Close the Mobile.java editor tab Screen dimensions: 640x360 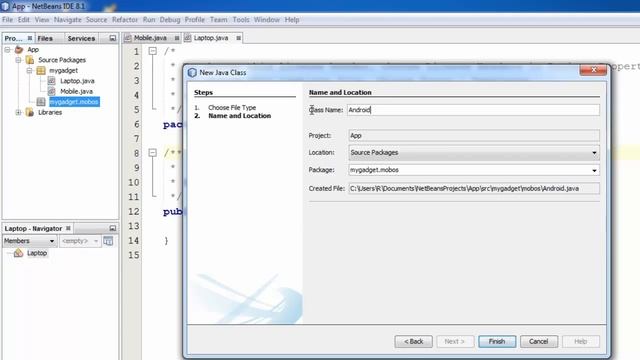177,38
